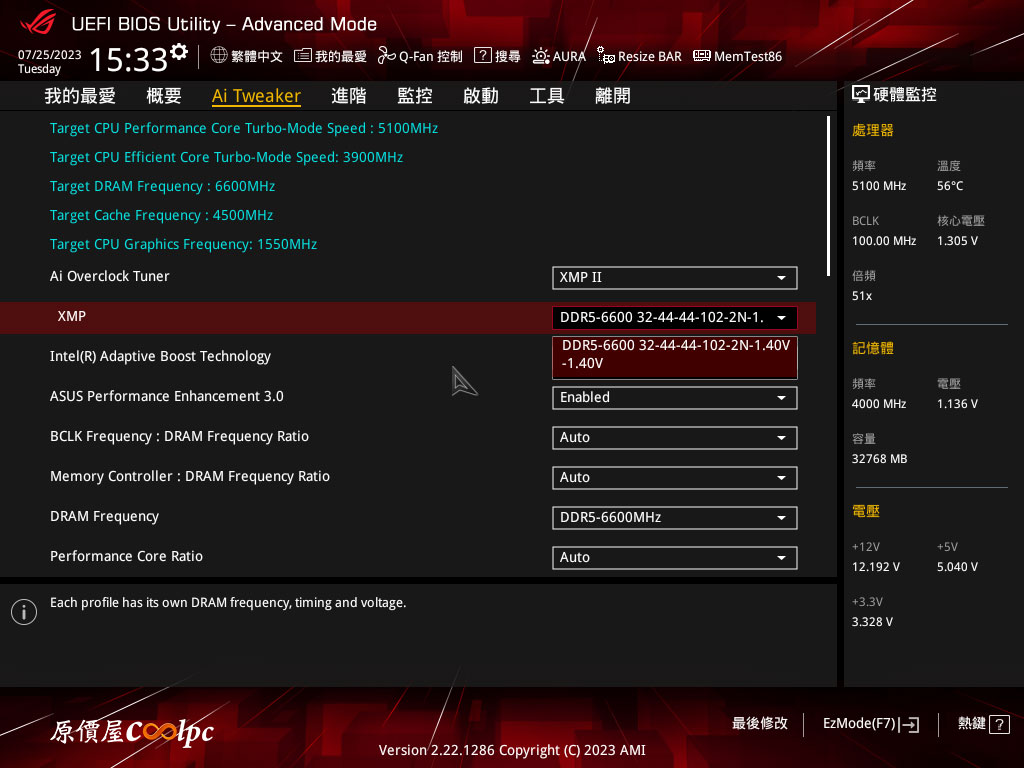This screenshot has height=768, width=1024.
Task: Click Target CPU Graphics Frequency: 1550MHz text
Action: coord(184,244)
